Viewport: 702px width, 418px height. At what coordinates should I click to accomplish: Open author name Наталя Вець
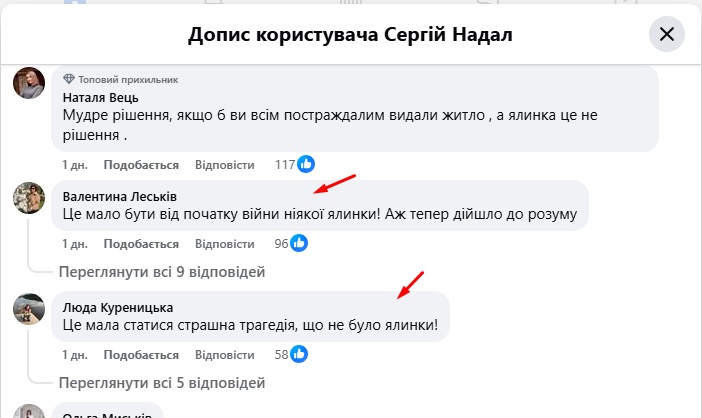point(100,97)
